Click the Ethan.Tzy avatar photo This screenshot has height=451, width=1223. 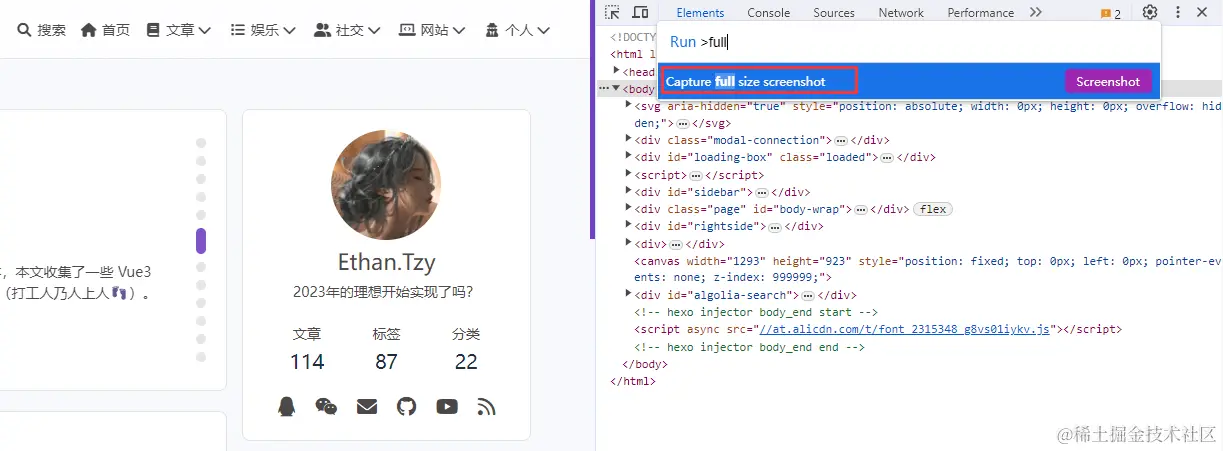pos(386,184)
